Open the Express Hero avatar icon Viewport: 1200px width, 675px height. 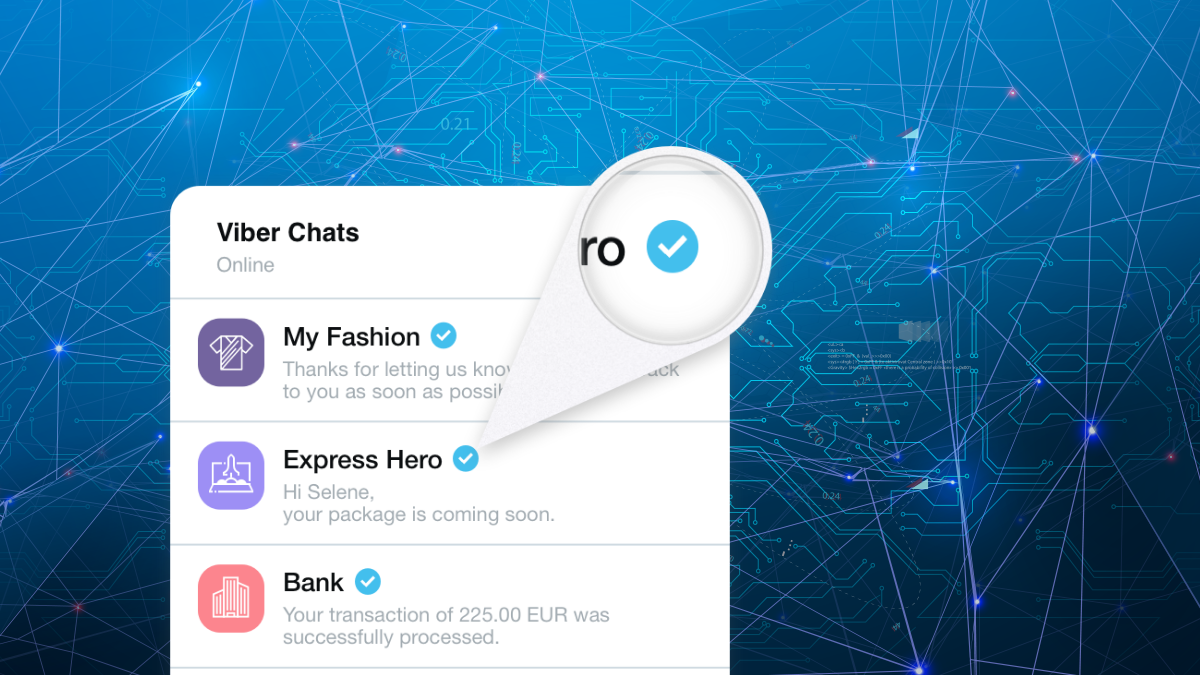pyautogui.click(x=231, y=475)
